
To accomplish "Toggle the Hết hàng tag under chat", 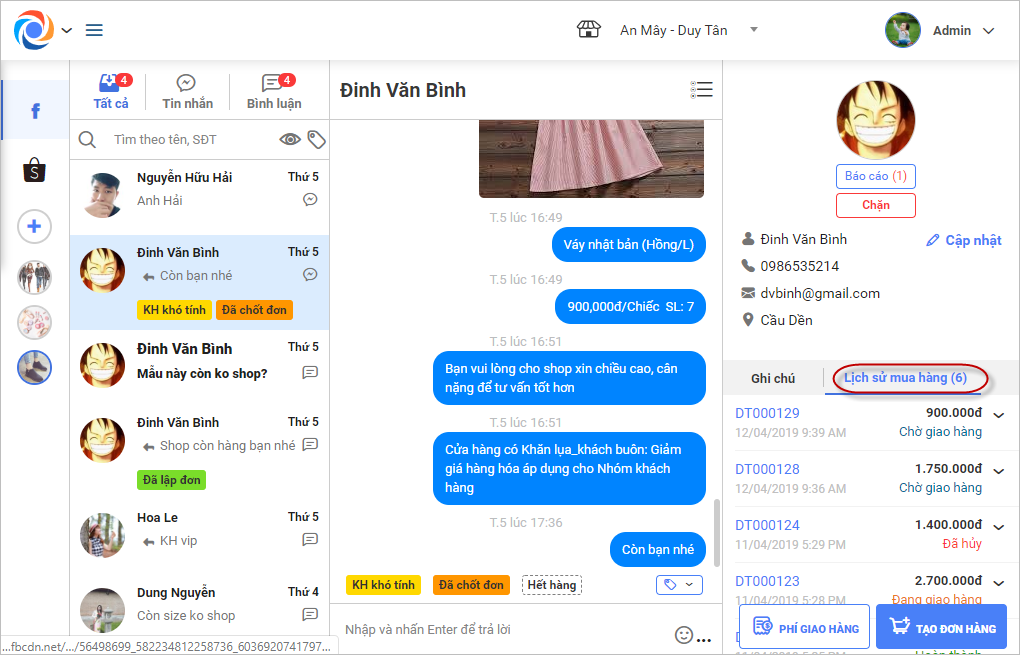I will click(552, 585).
